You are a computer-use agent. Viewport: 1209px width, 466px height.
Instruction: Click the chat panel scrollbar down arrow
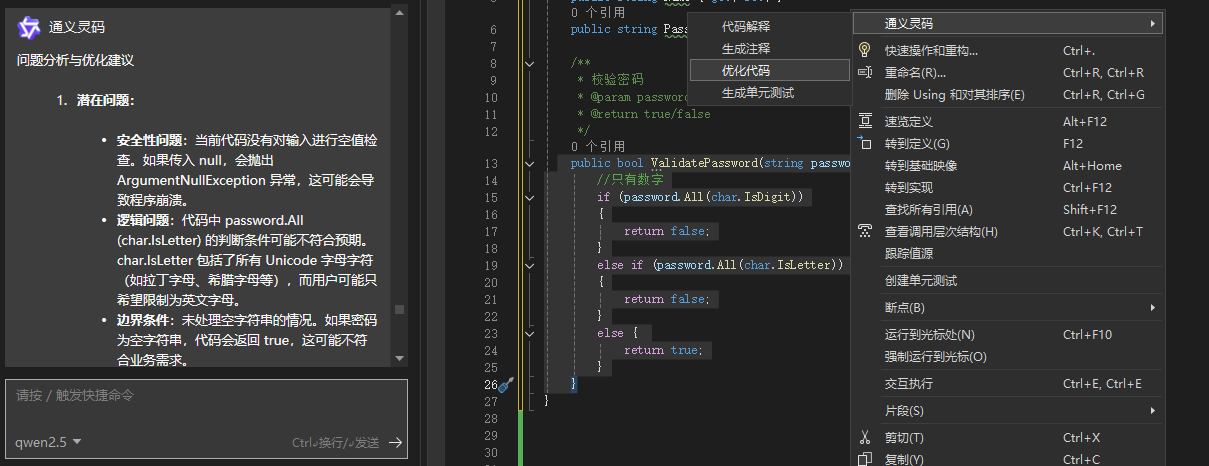[x=400, y=357]
